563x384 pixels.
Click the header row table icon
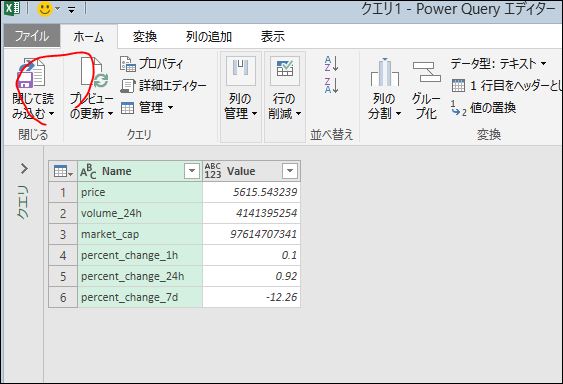458,85
